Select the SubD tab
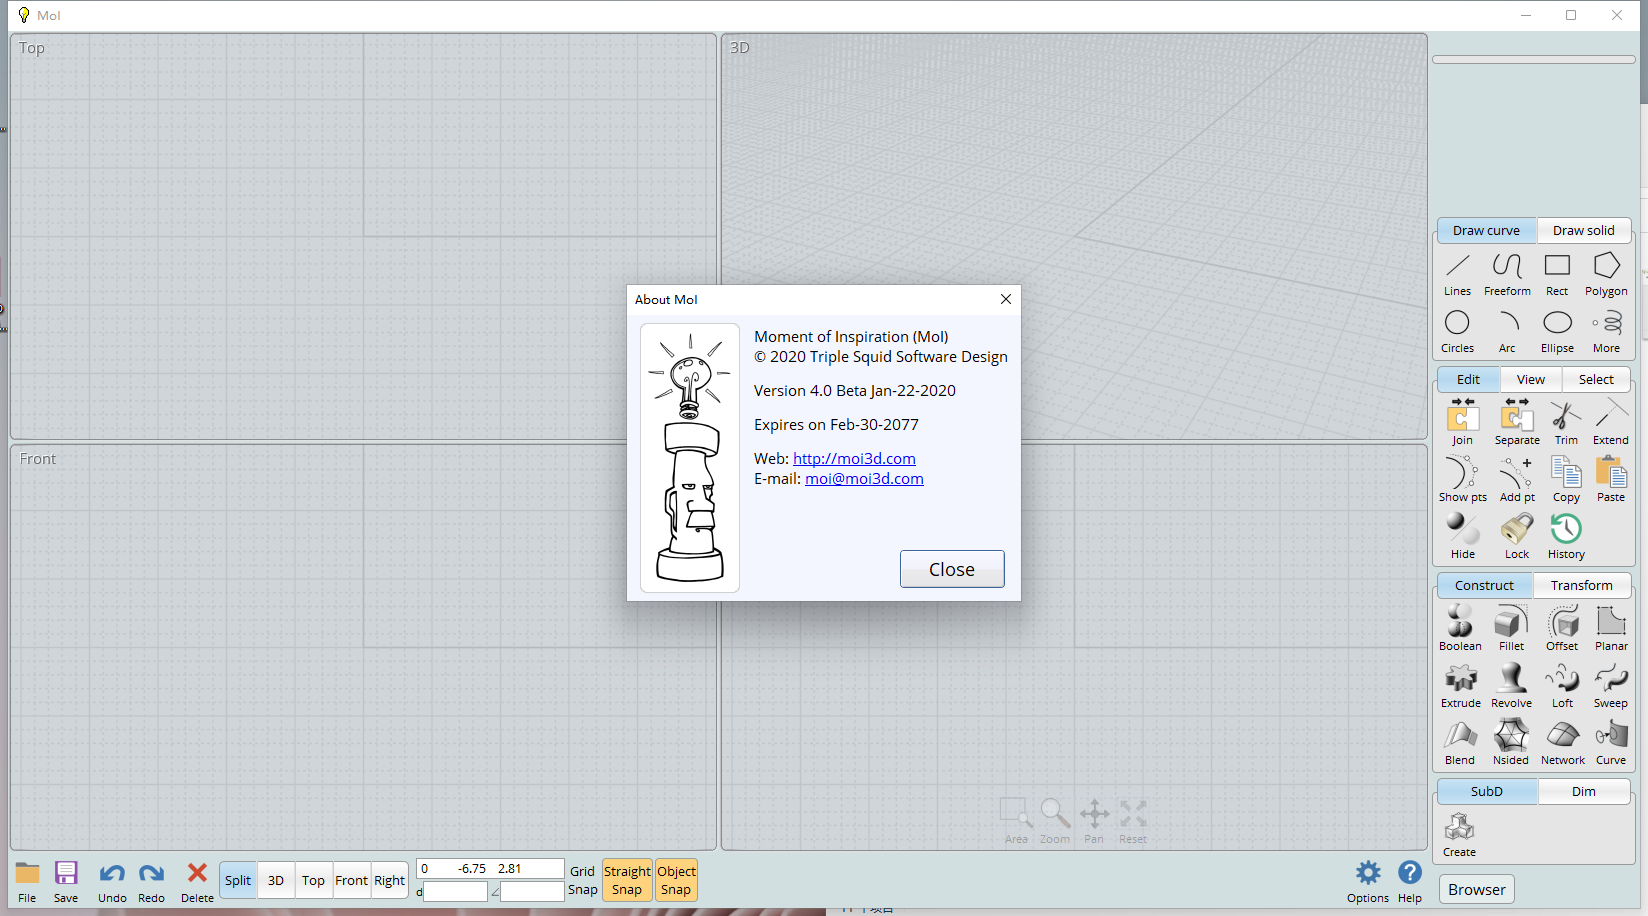The image size is (1648, 916). click(1486, 791)
